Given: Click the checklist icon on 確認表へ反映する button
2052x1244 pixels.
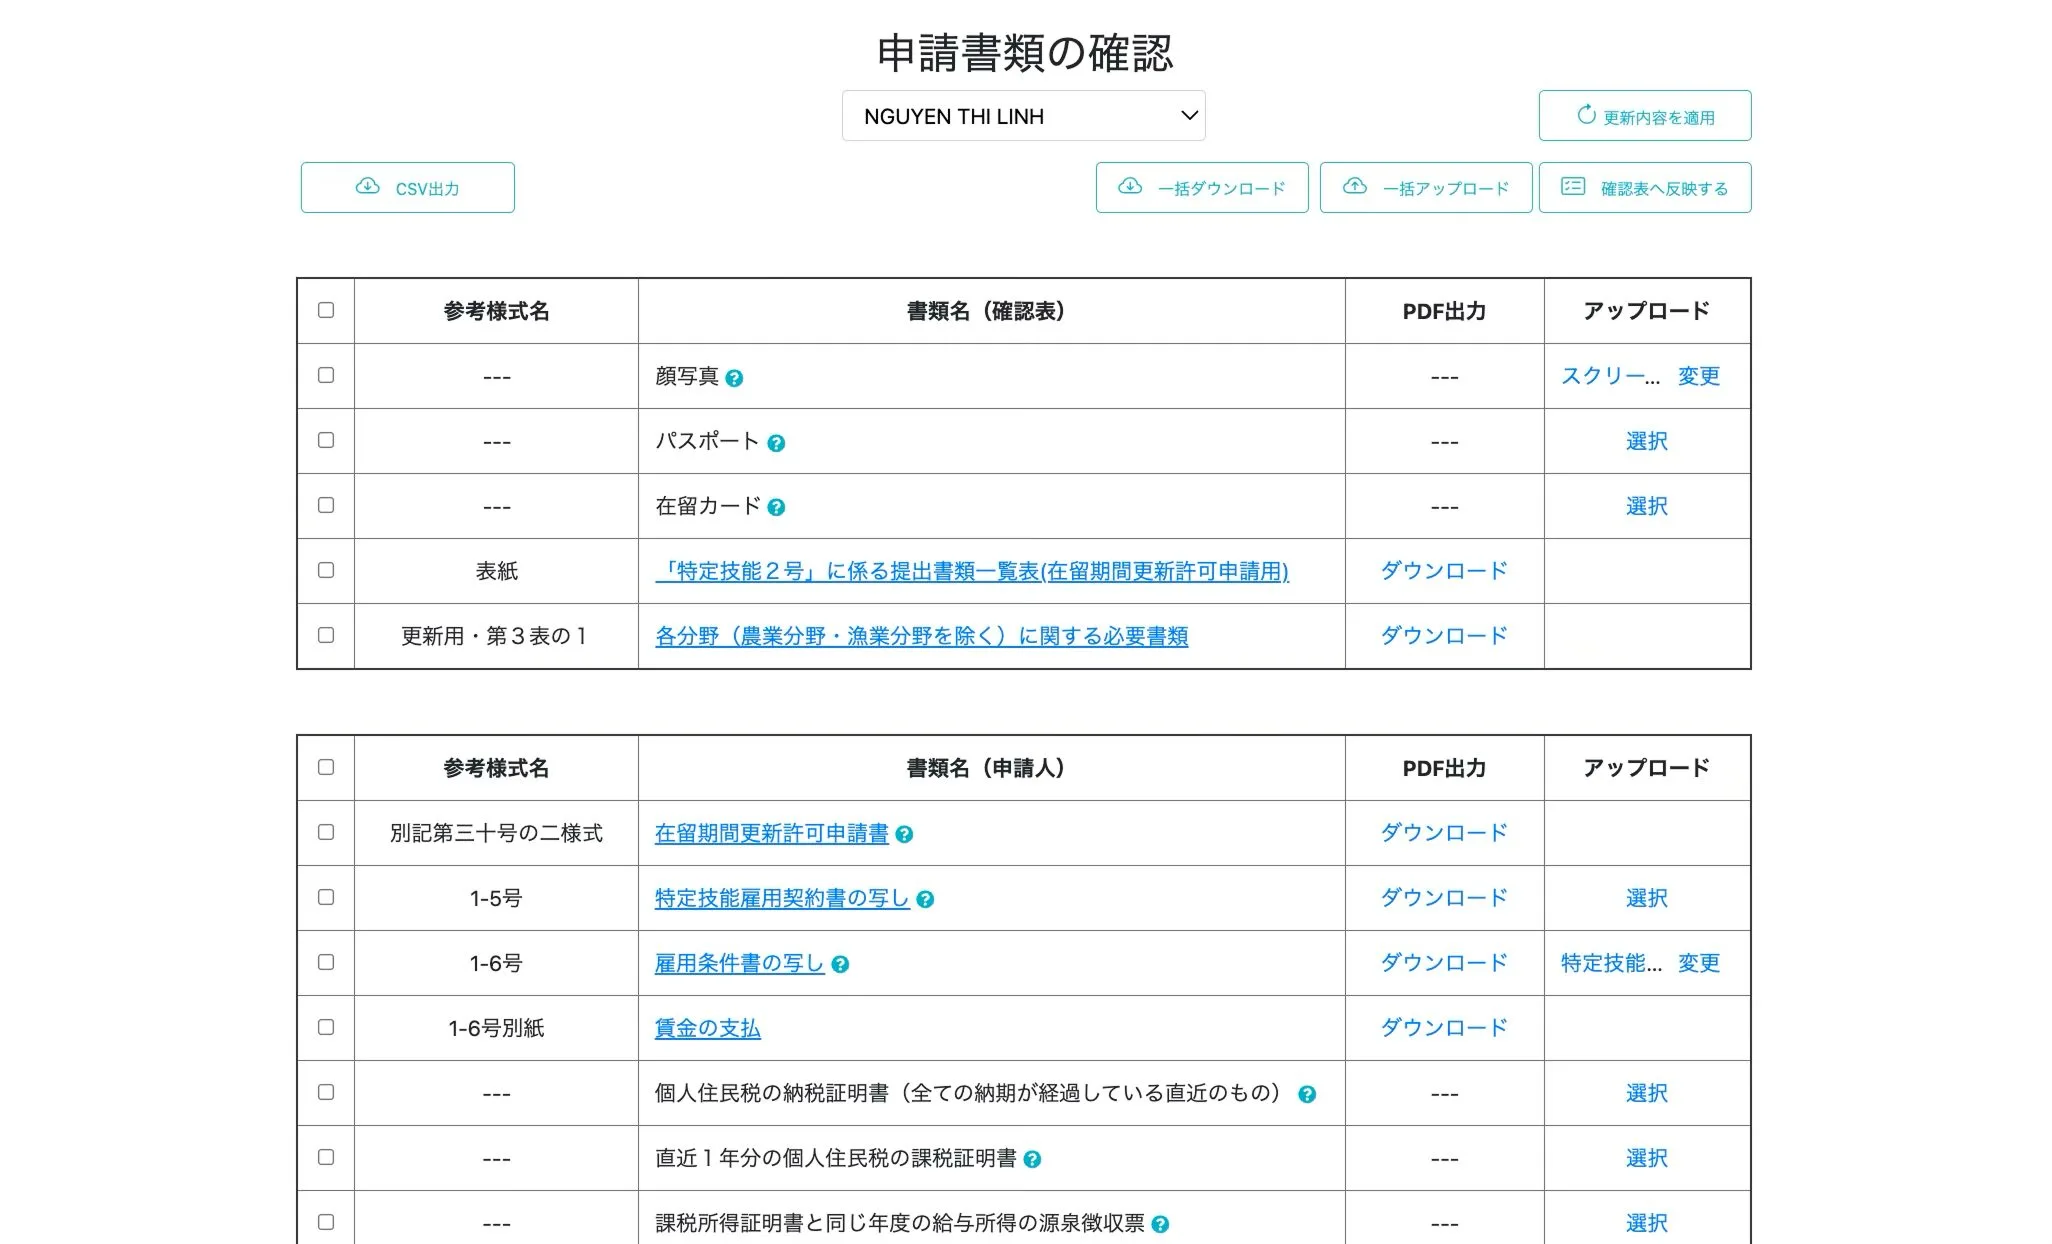Looking at the screenshot, I should [x=1571, y=187].
